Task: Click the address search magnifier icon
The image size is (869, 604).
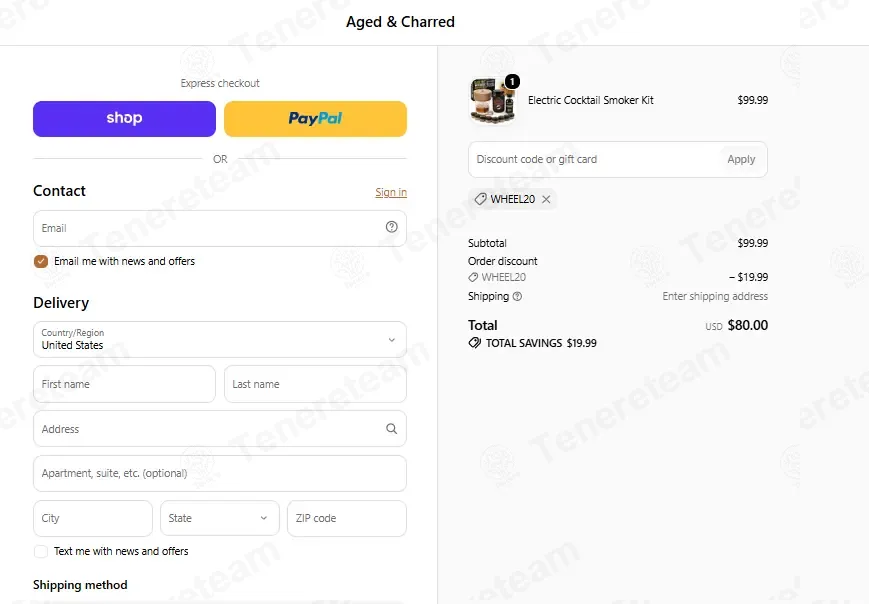Action: point(391,428)
